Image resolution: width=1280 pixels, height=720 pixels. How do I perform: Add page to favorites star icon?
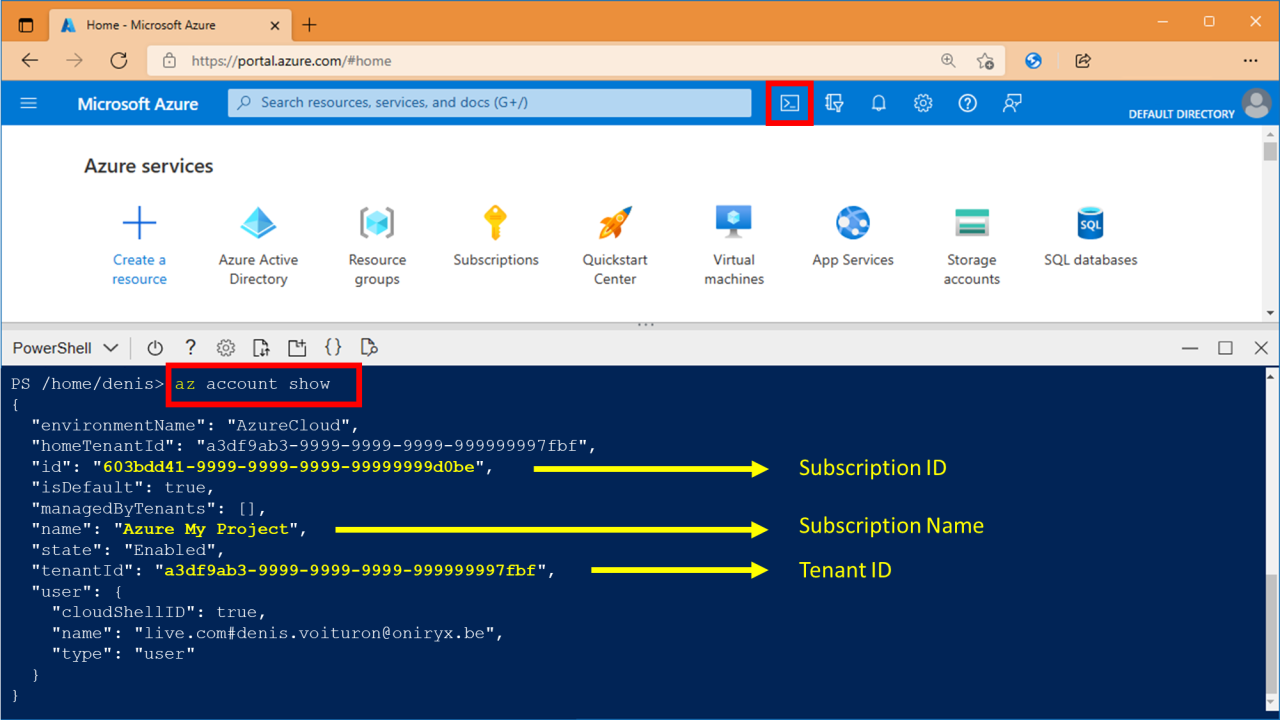(x=985, y=61)
